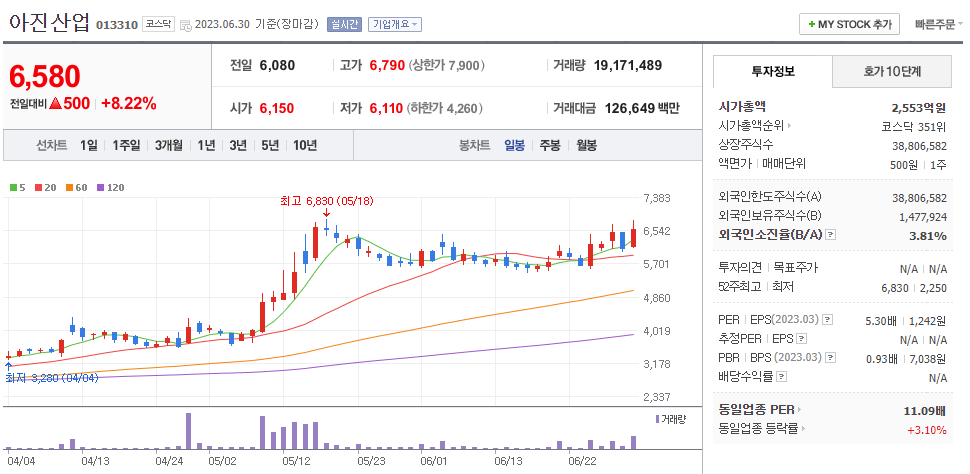
Task: Select 1주일 line chart period
Action: 126,146
